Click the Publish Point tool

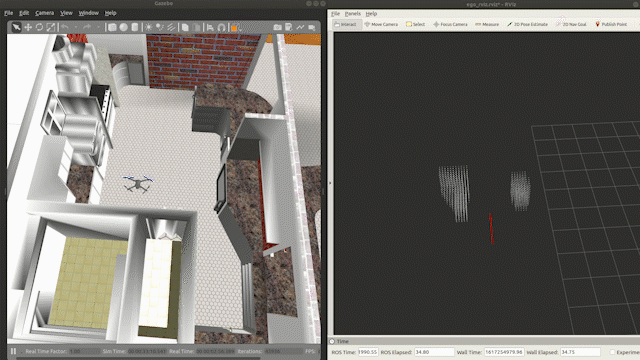pos(611,24)
